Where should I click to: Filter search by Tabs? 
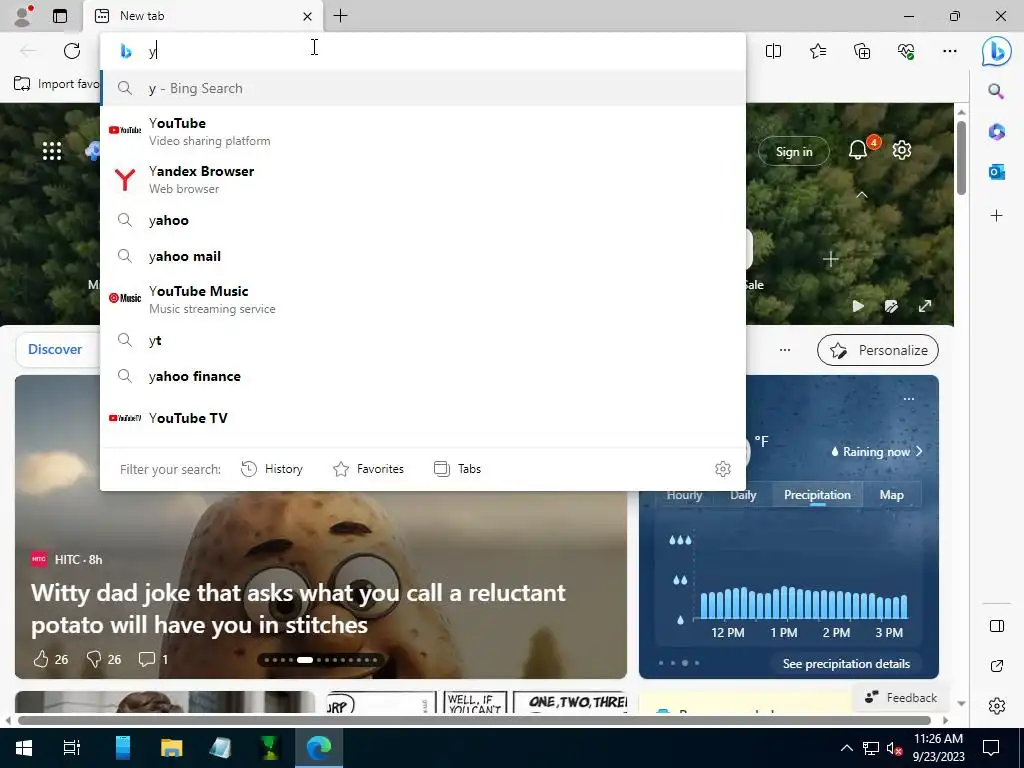tap(457, 469)
